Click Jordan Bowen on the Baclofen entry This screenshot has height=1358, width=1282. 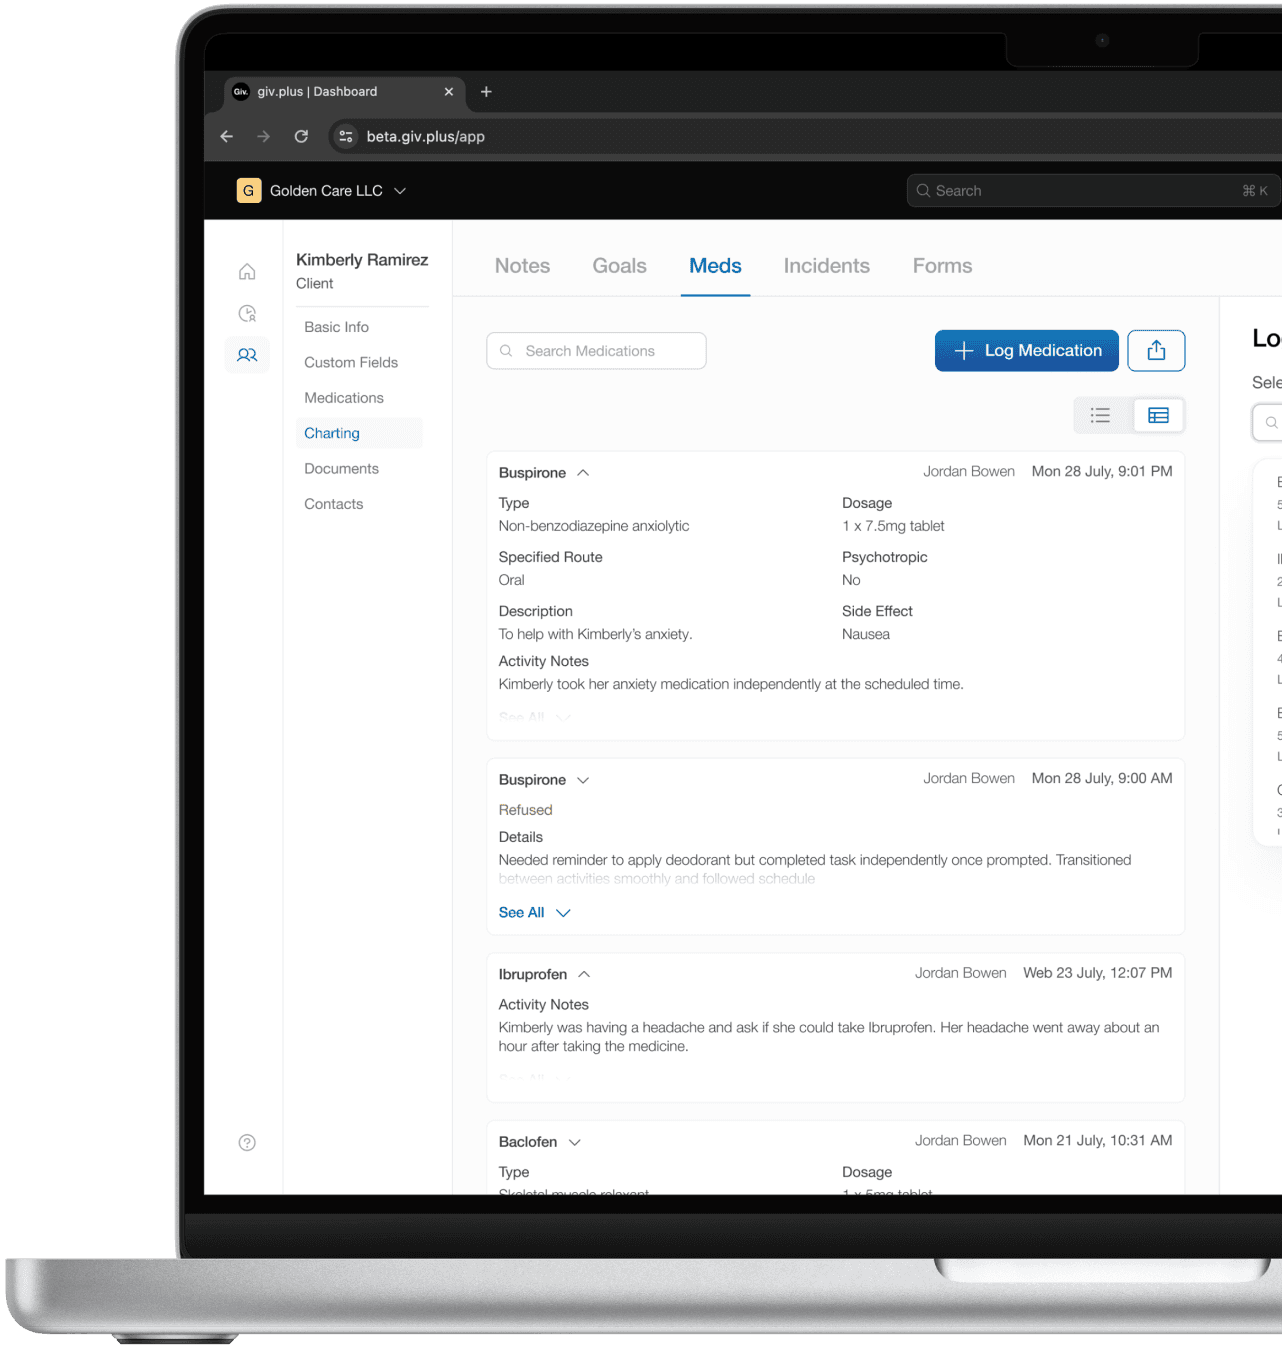(960, 1140)
